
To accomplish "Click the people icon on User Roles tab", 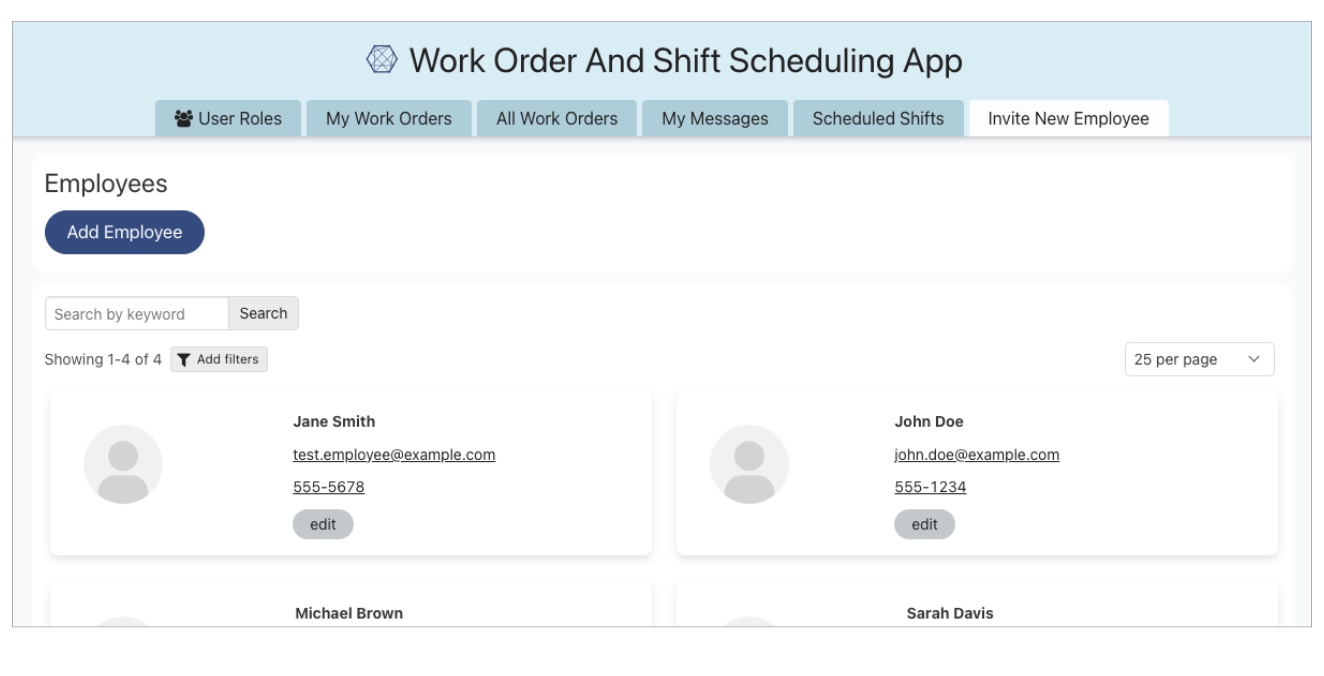I will point(183,119).
